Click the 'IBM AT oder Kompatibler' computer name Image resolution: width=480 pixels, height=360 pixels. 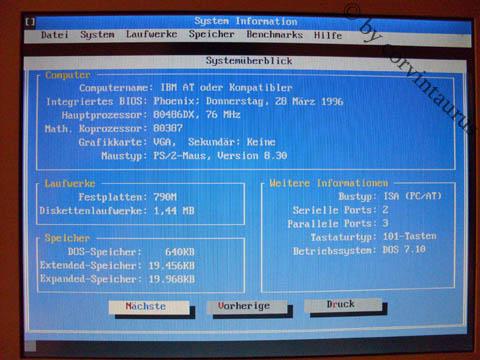click(226, 88)
